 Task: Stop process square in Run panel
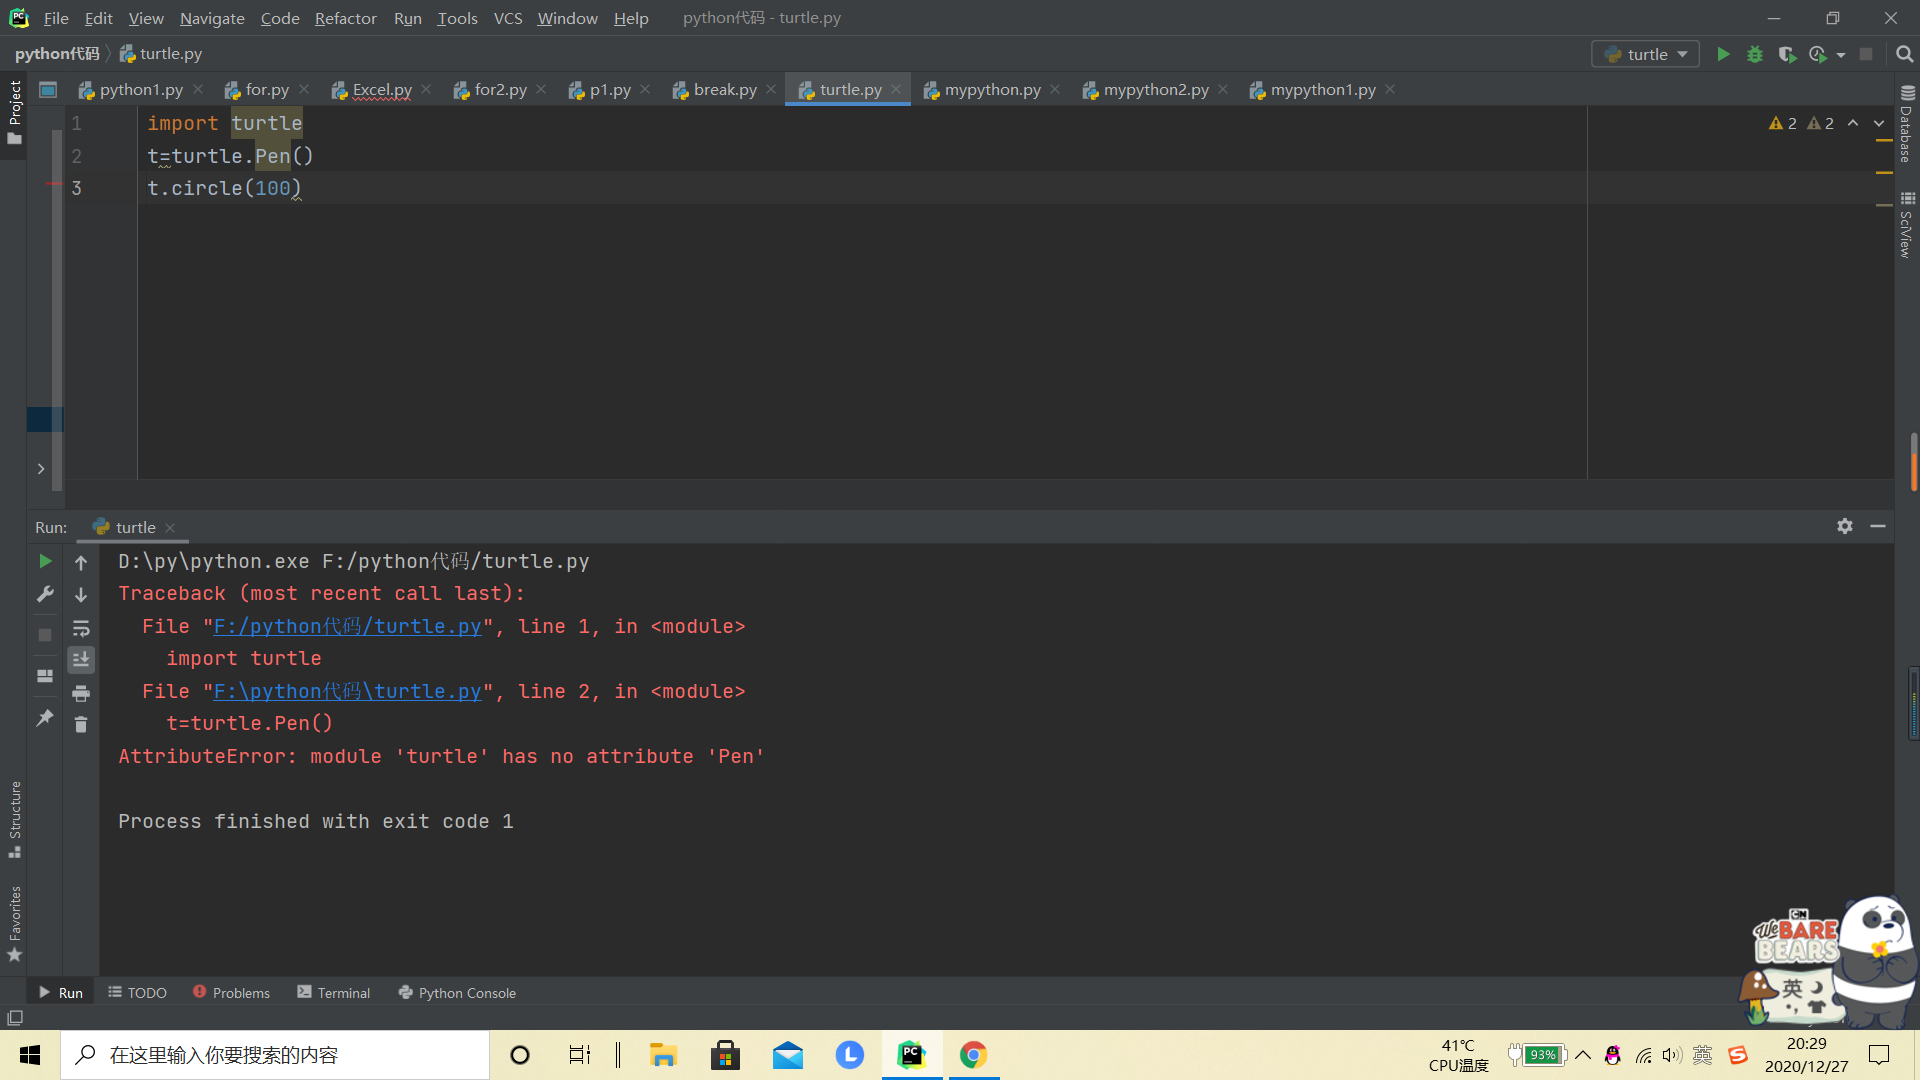45,635
